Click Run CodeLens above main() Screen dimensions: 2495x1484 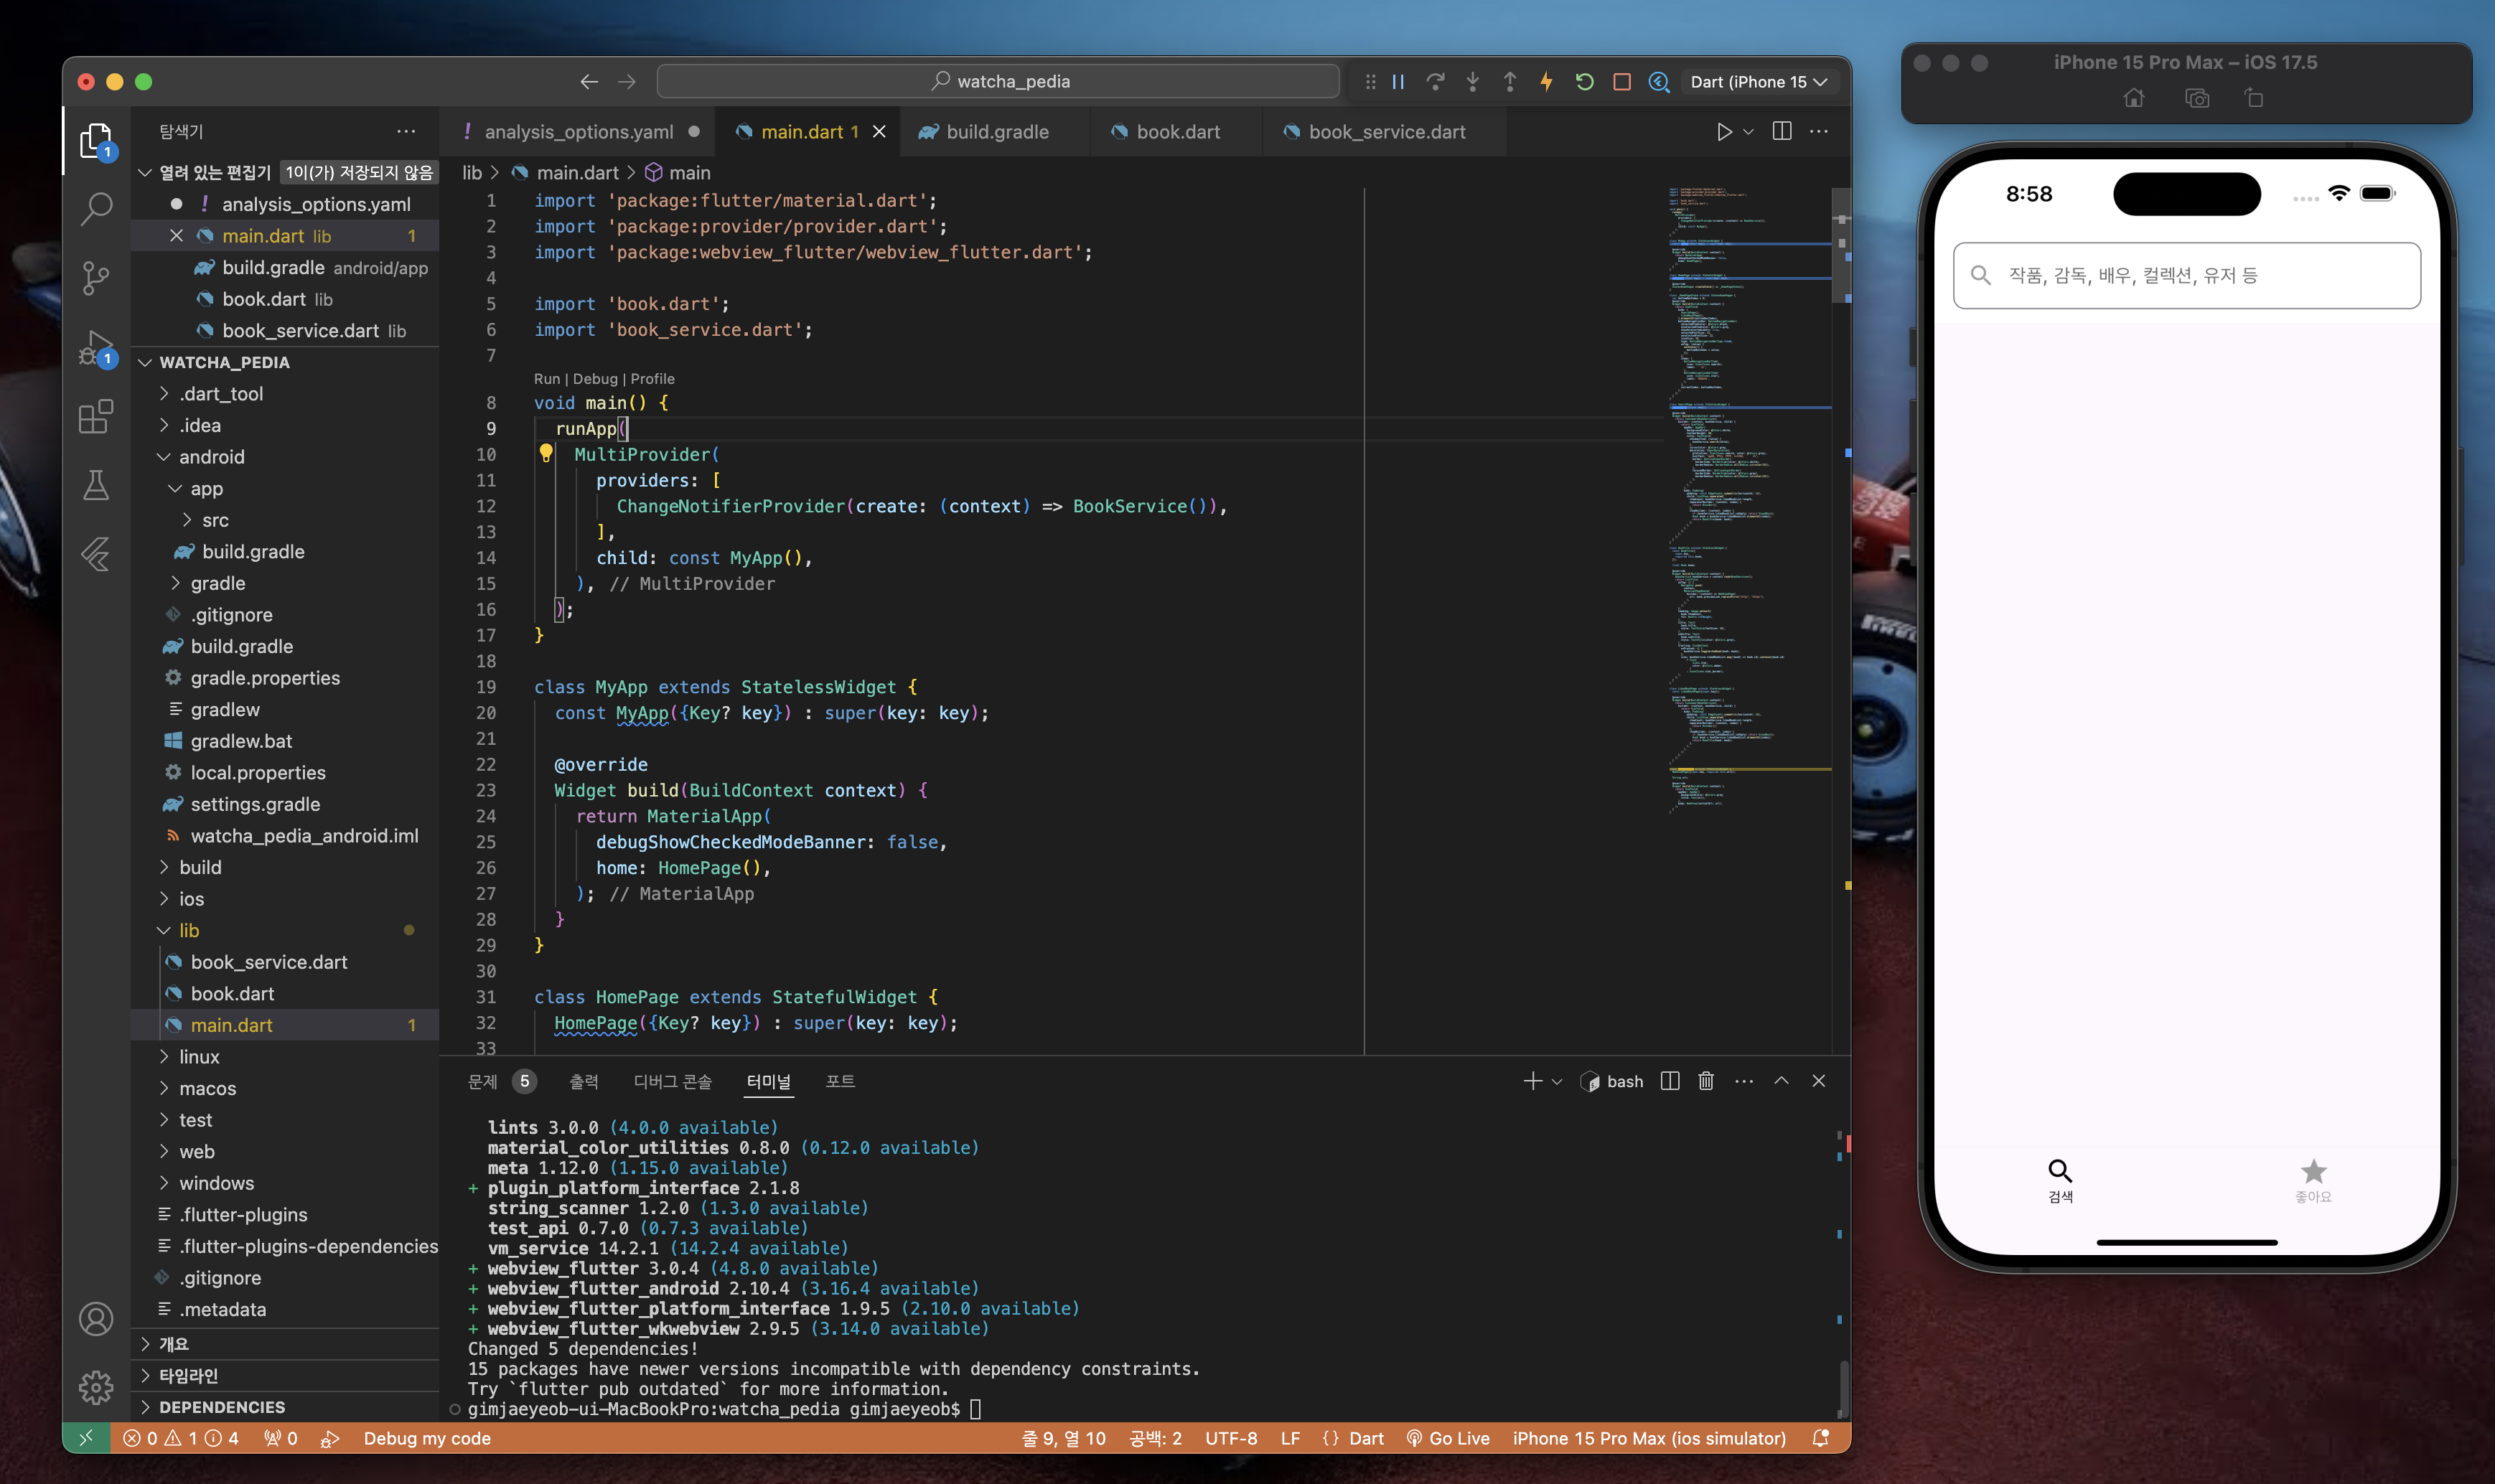tap(546, 379)
